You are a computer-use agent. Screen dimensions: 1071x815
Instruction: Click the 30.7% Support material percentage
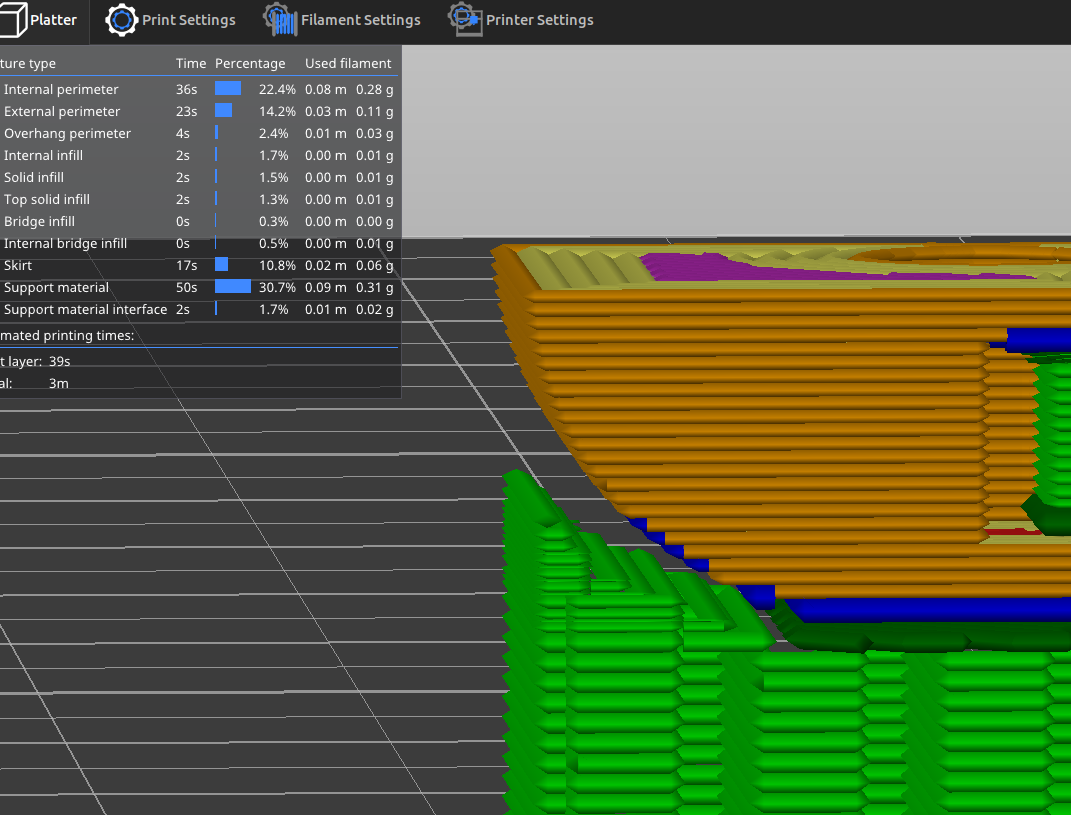[x=277, y=288]
